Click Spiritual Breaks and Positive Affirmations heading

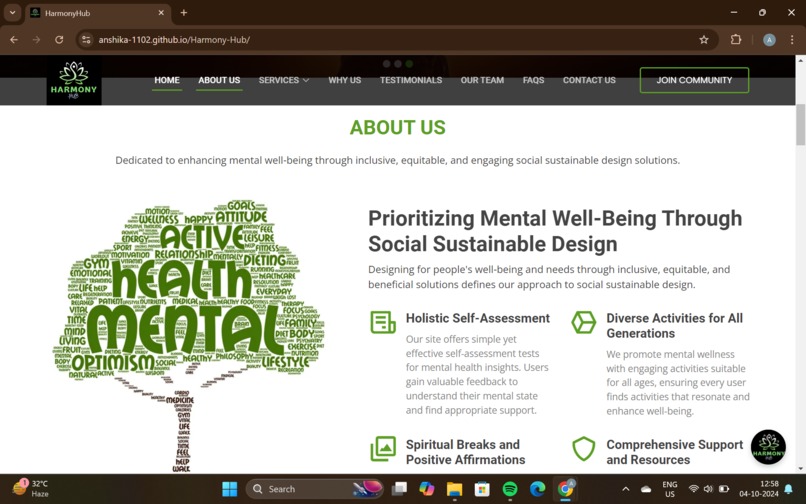pyautogui.click(x=465, y=452)
